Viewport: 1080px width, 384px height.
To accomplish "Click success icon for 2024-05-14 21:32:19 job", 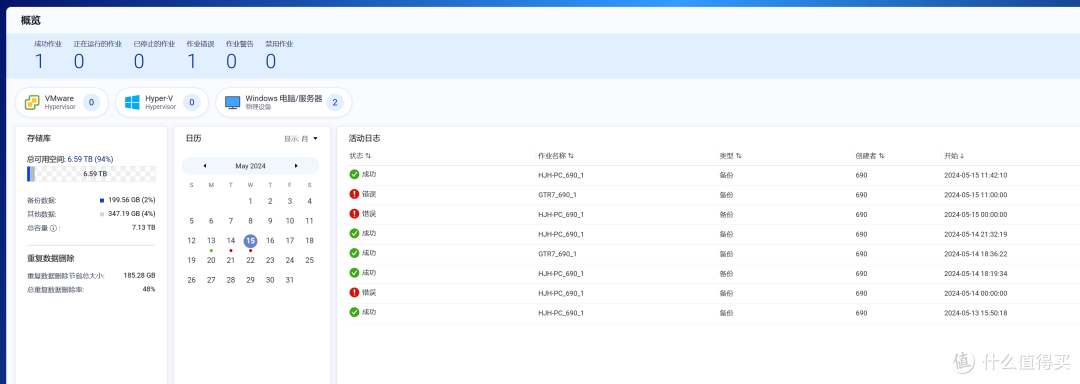I will coord(354,233).
